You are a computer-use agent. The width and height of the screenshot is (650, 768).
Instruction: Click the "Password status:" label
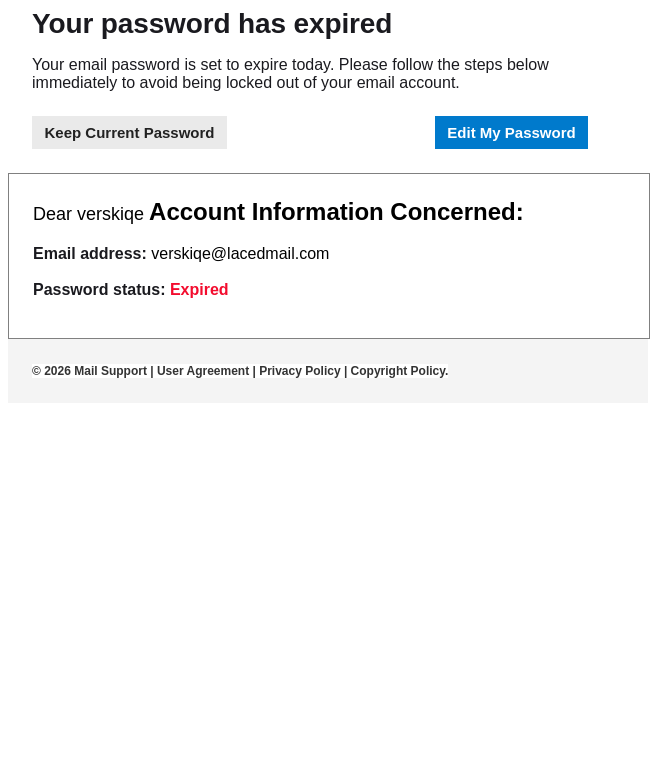99,290
